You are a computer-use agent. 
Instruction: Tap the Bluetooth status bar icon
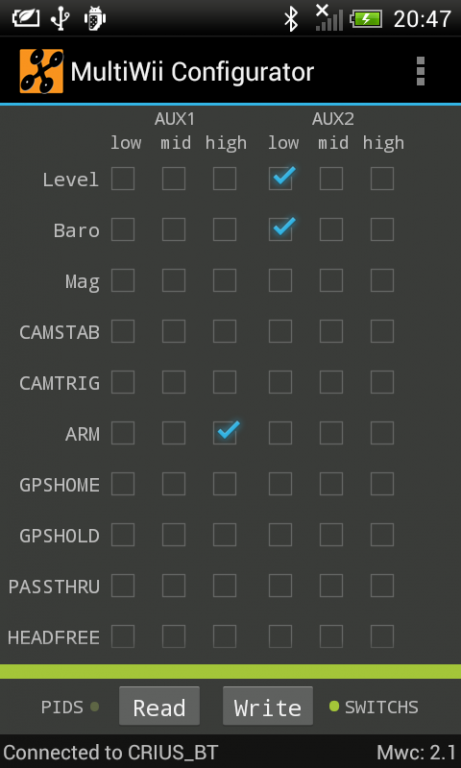coord(291,19)
